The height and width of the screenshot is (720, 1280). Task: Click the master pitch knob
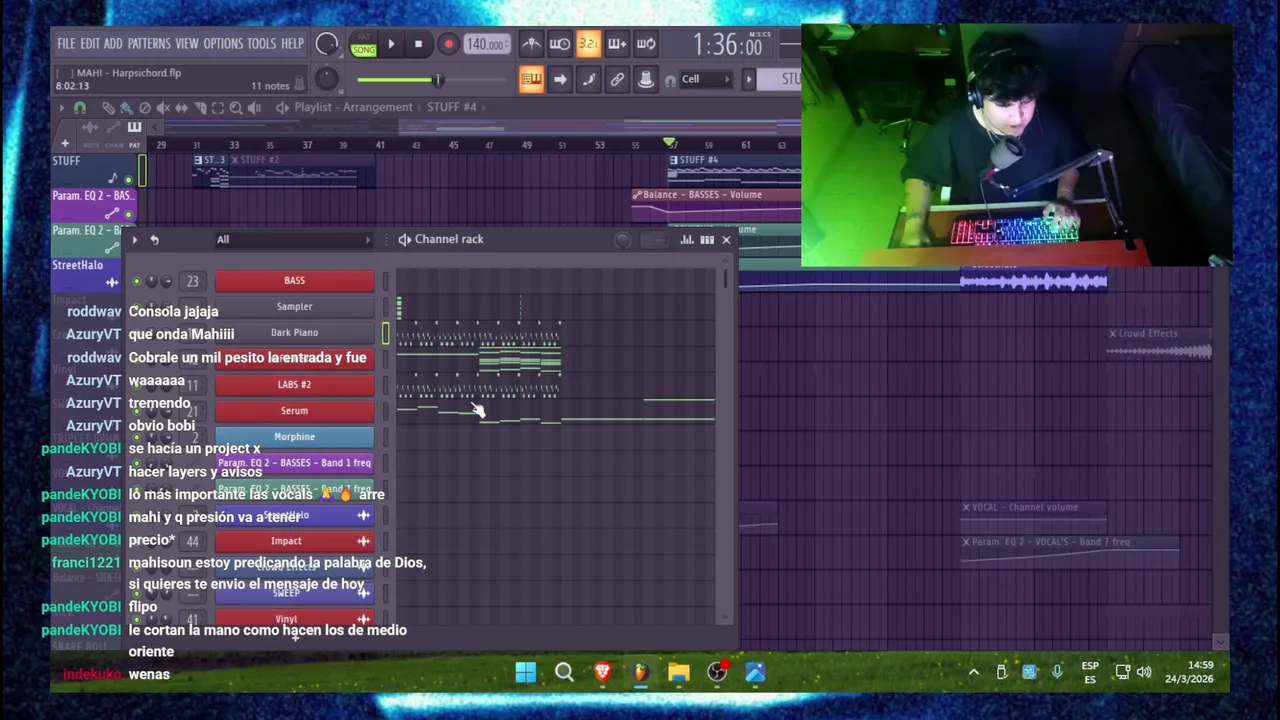(326, 78)
